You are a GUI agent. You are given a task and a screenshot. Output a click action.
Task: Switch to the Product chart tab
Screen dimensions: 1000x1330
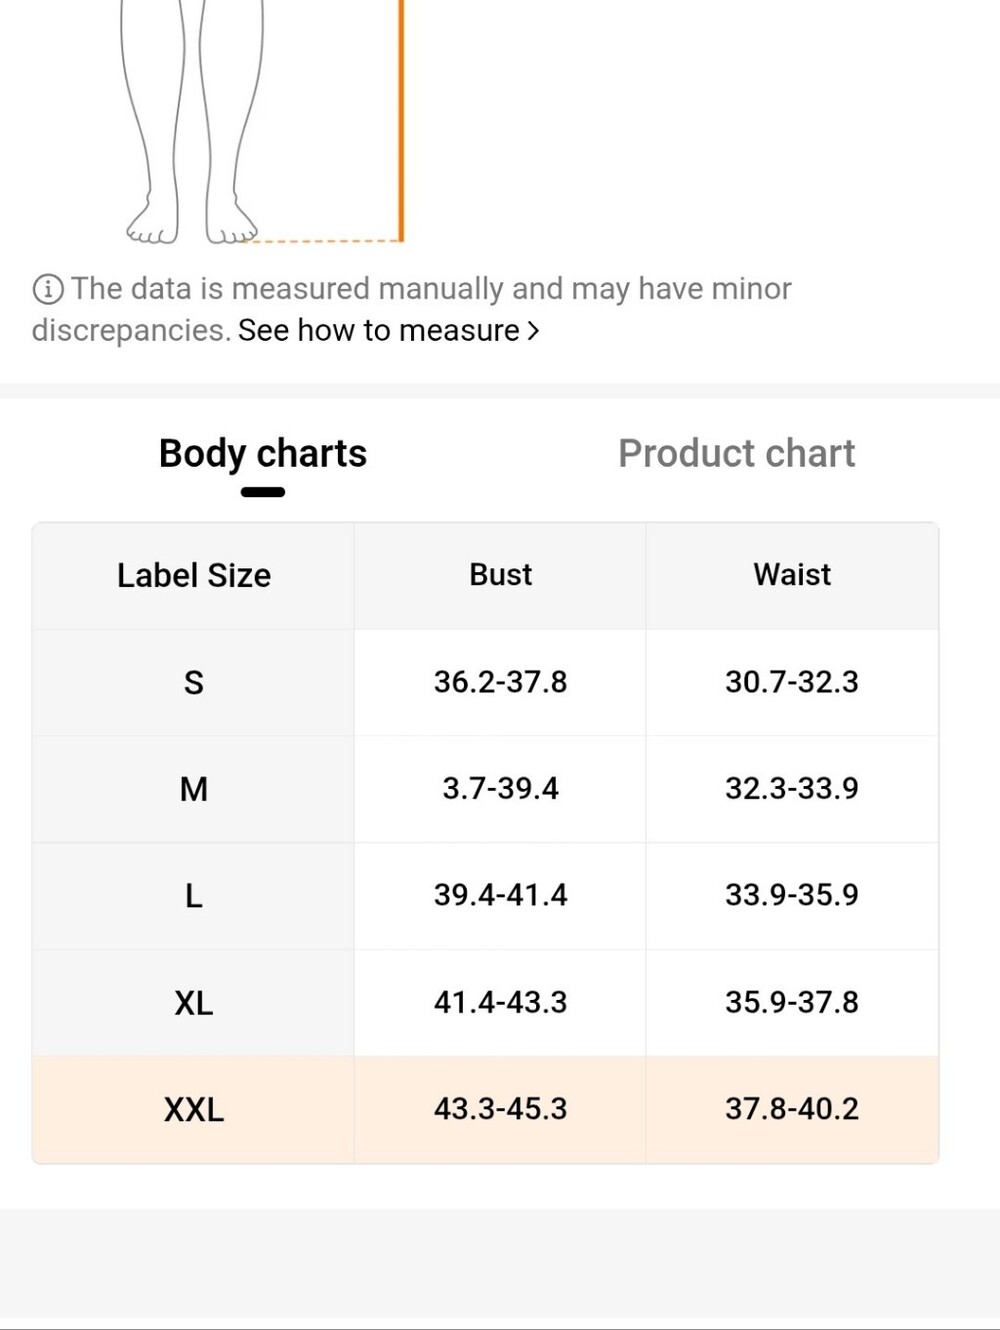point(737,453)
